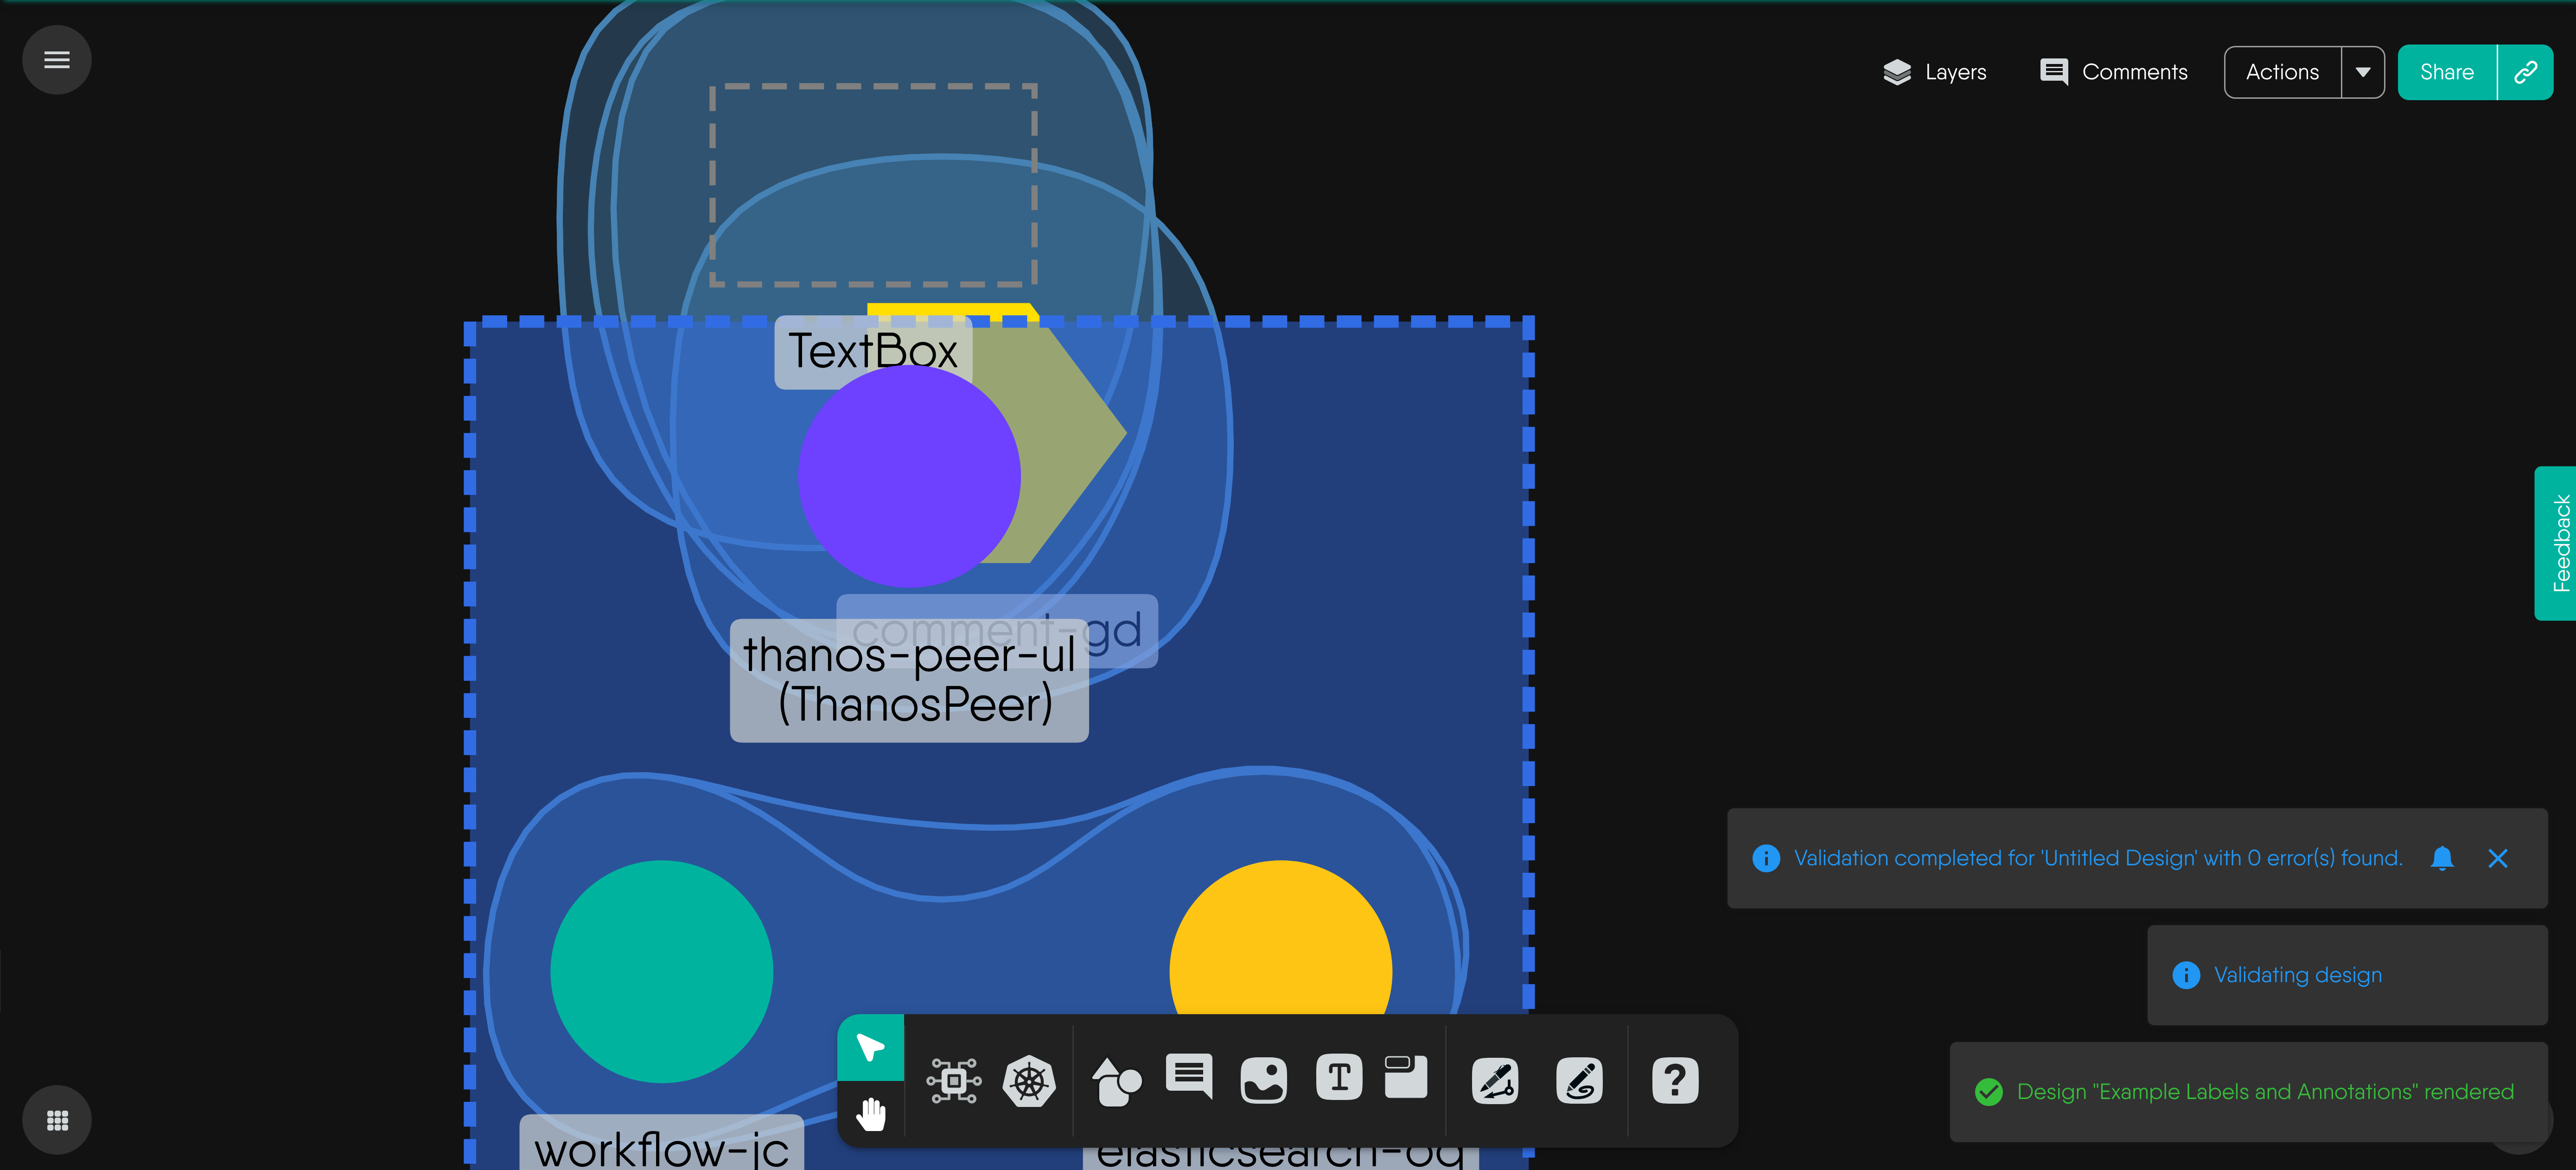Viewport: 2576px width, 1170px height.
Task: Select the pointer selection tool
Action: 870,1047
